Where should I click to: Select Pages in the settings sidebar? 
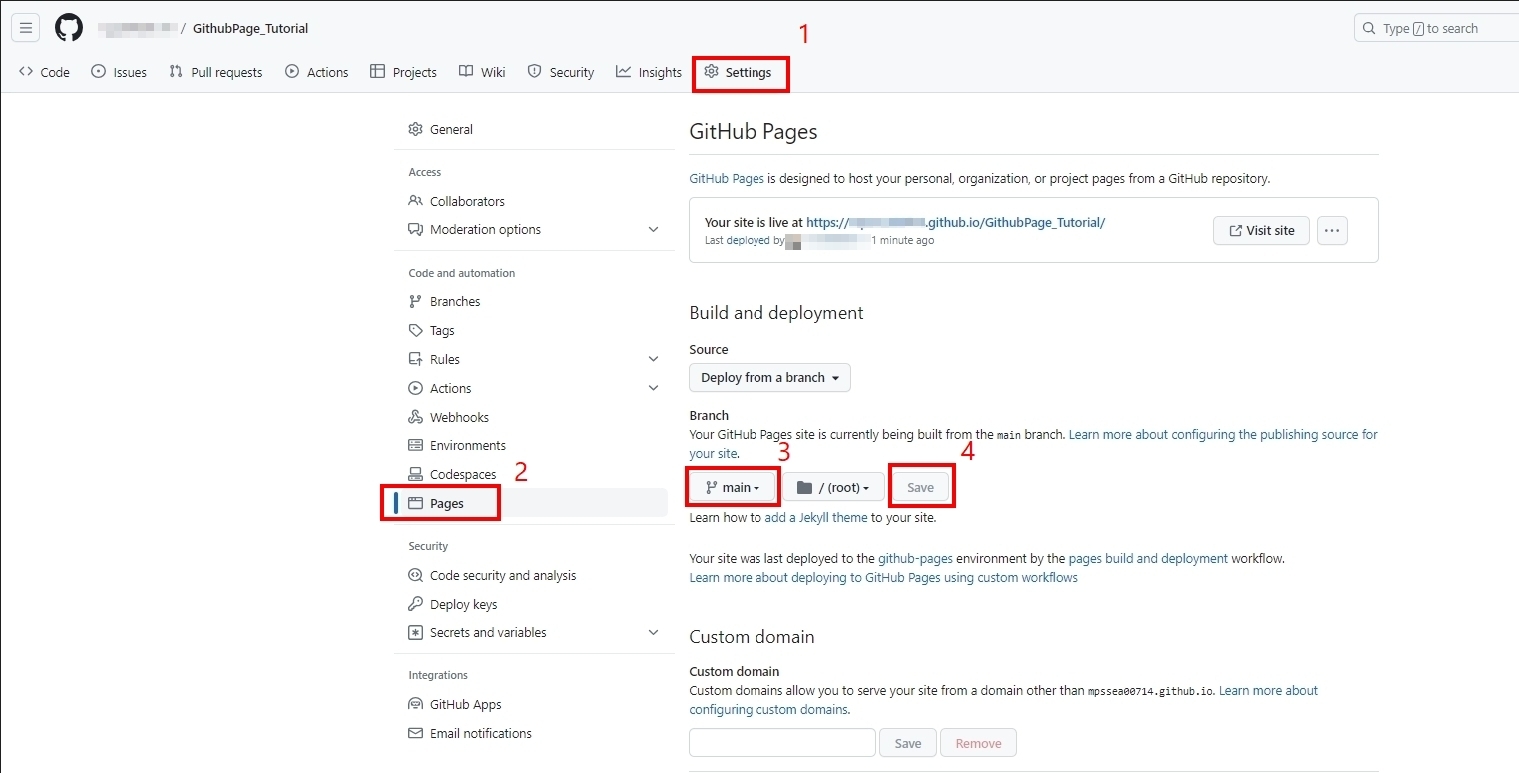coord(534,503)
